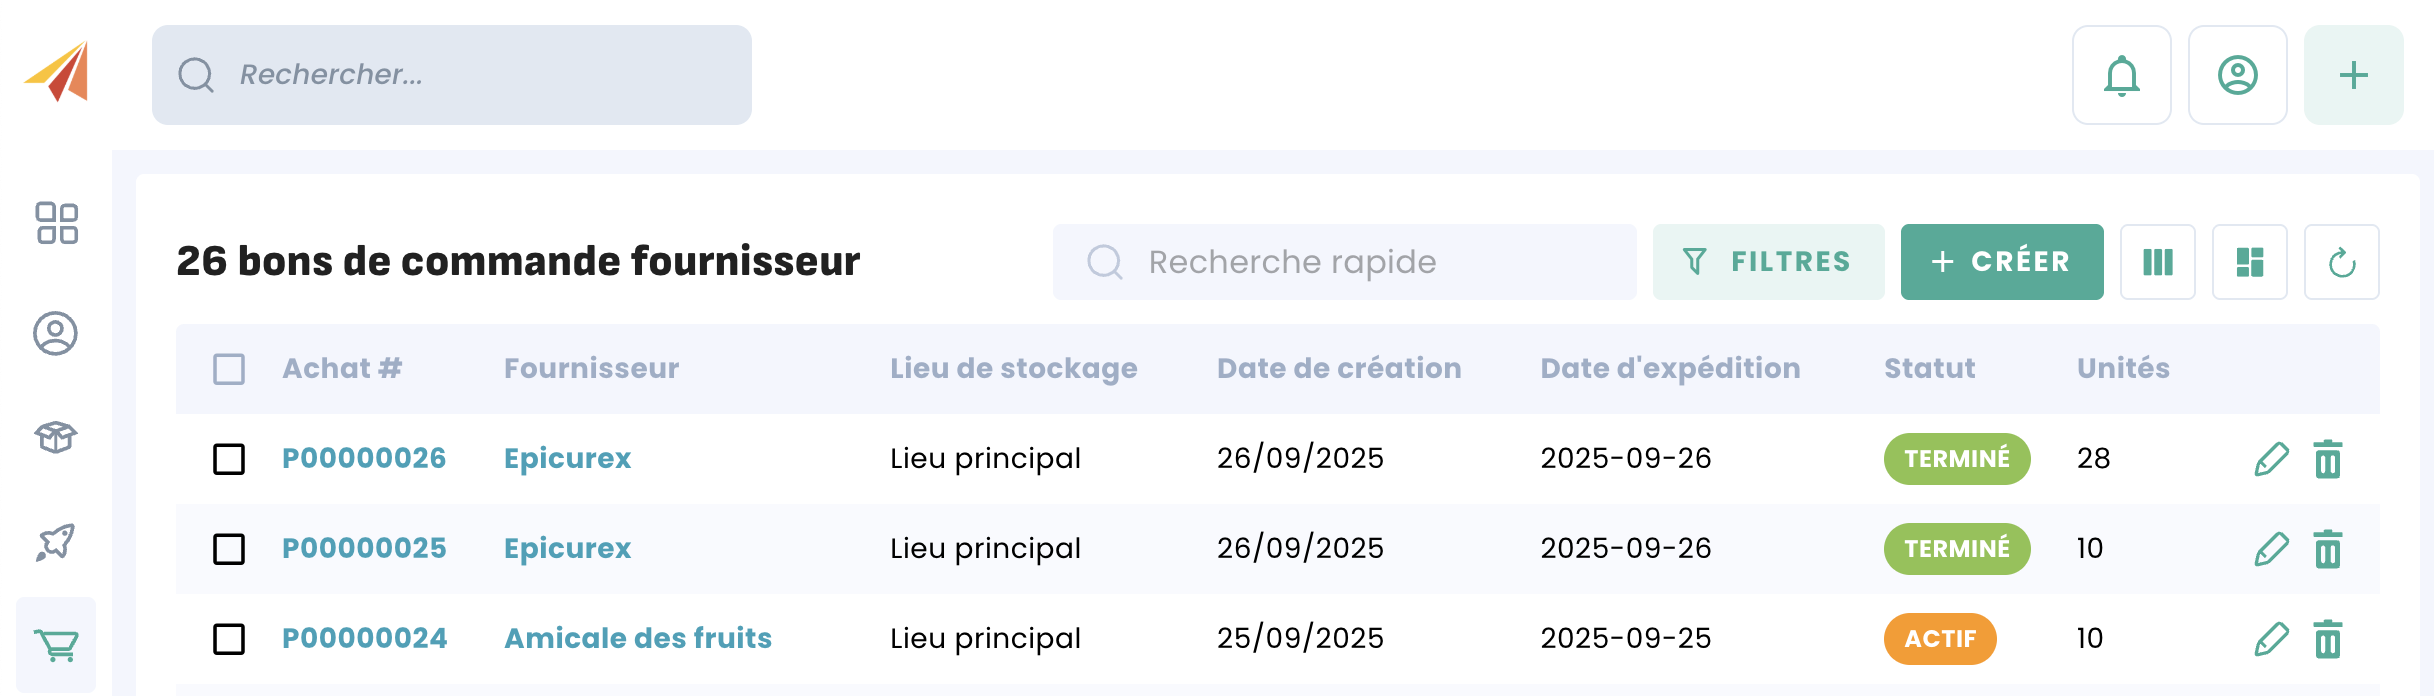Open the notifications bell
Screen dimensions: 2434x696
click(2121, 75)
